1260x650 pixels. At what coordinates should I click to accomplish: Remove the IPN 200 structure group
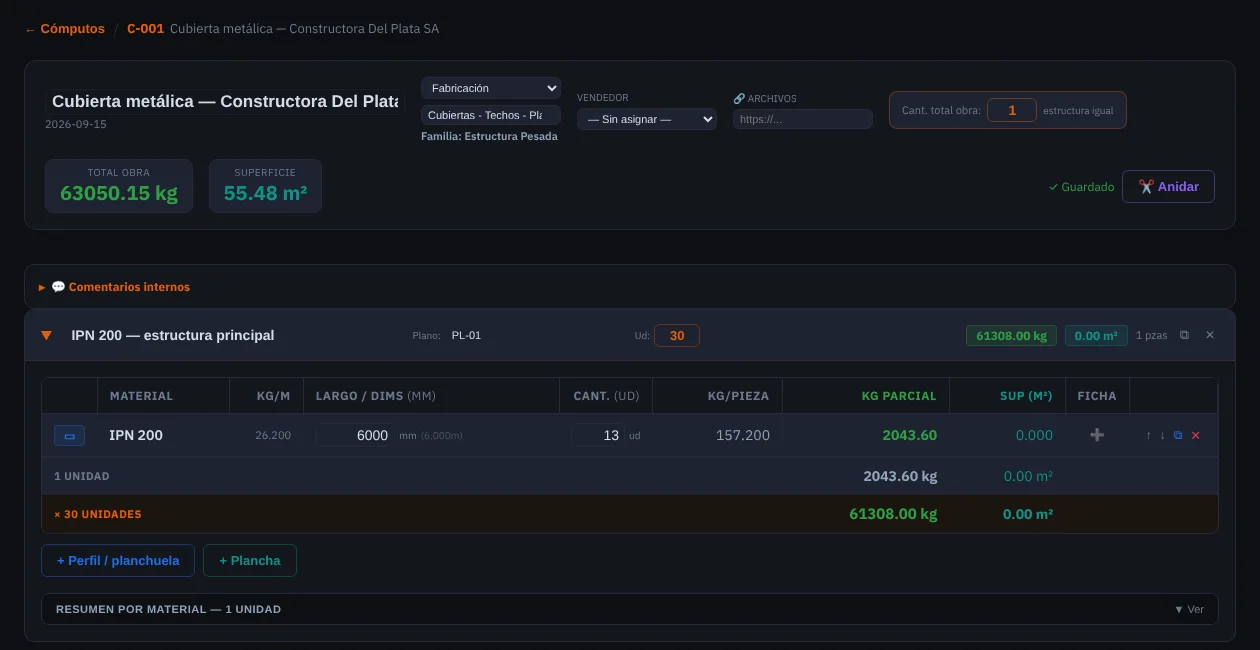(x=1210, y=335)
